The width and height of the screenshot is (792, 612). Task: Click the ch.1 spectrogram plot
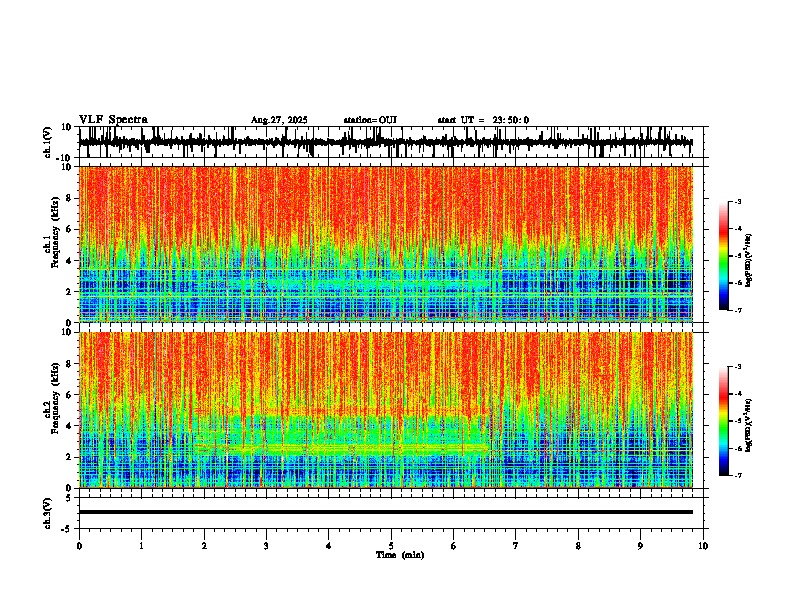(x=385, y=244)
